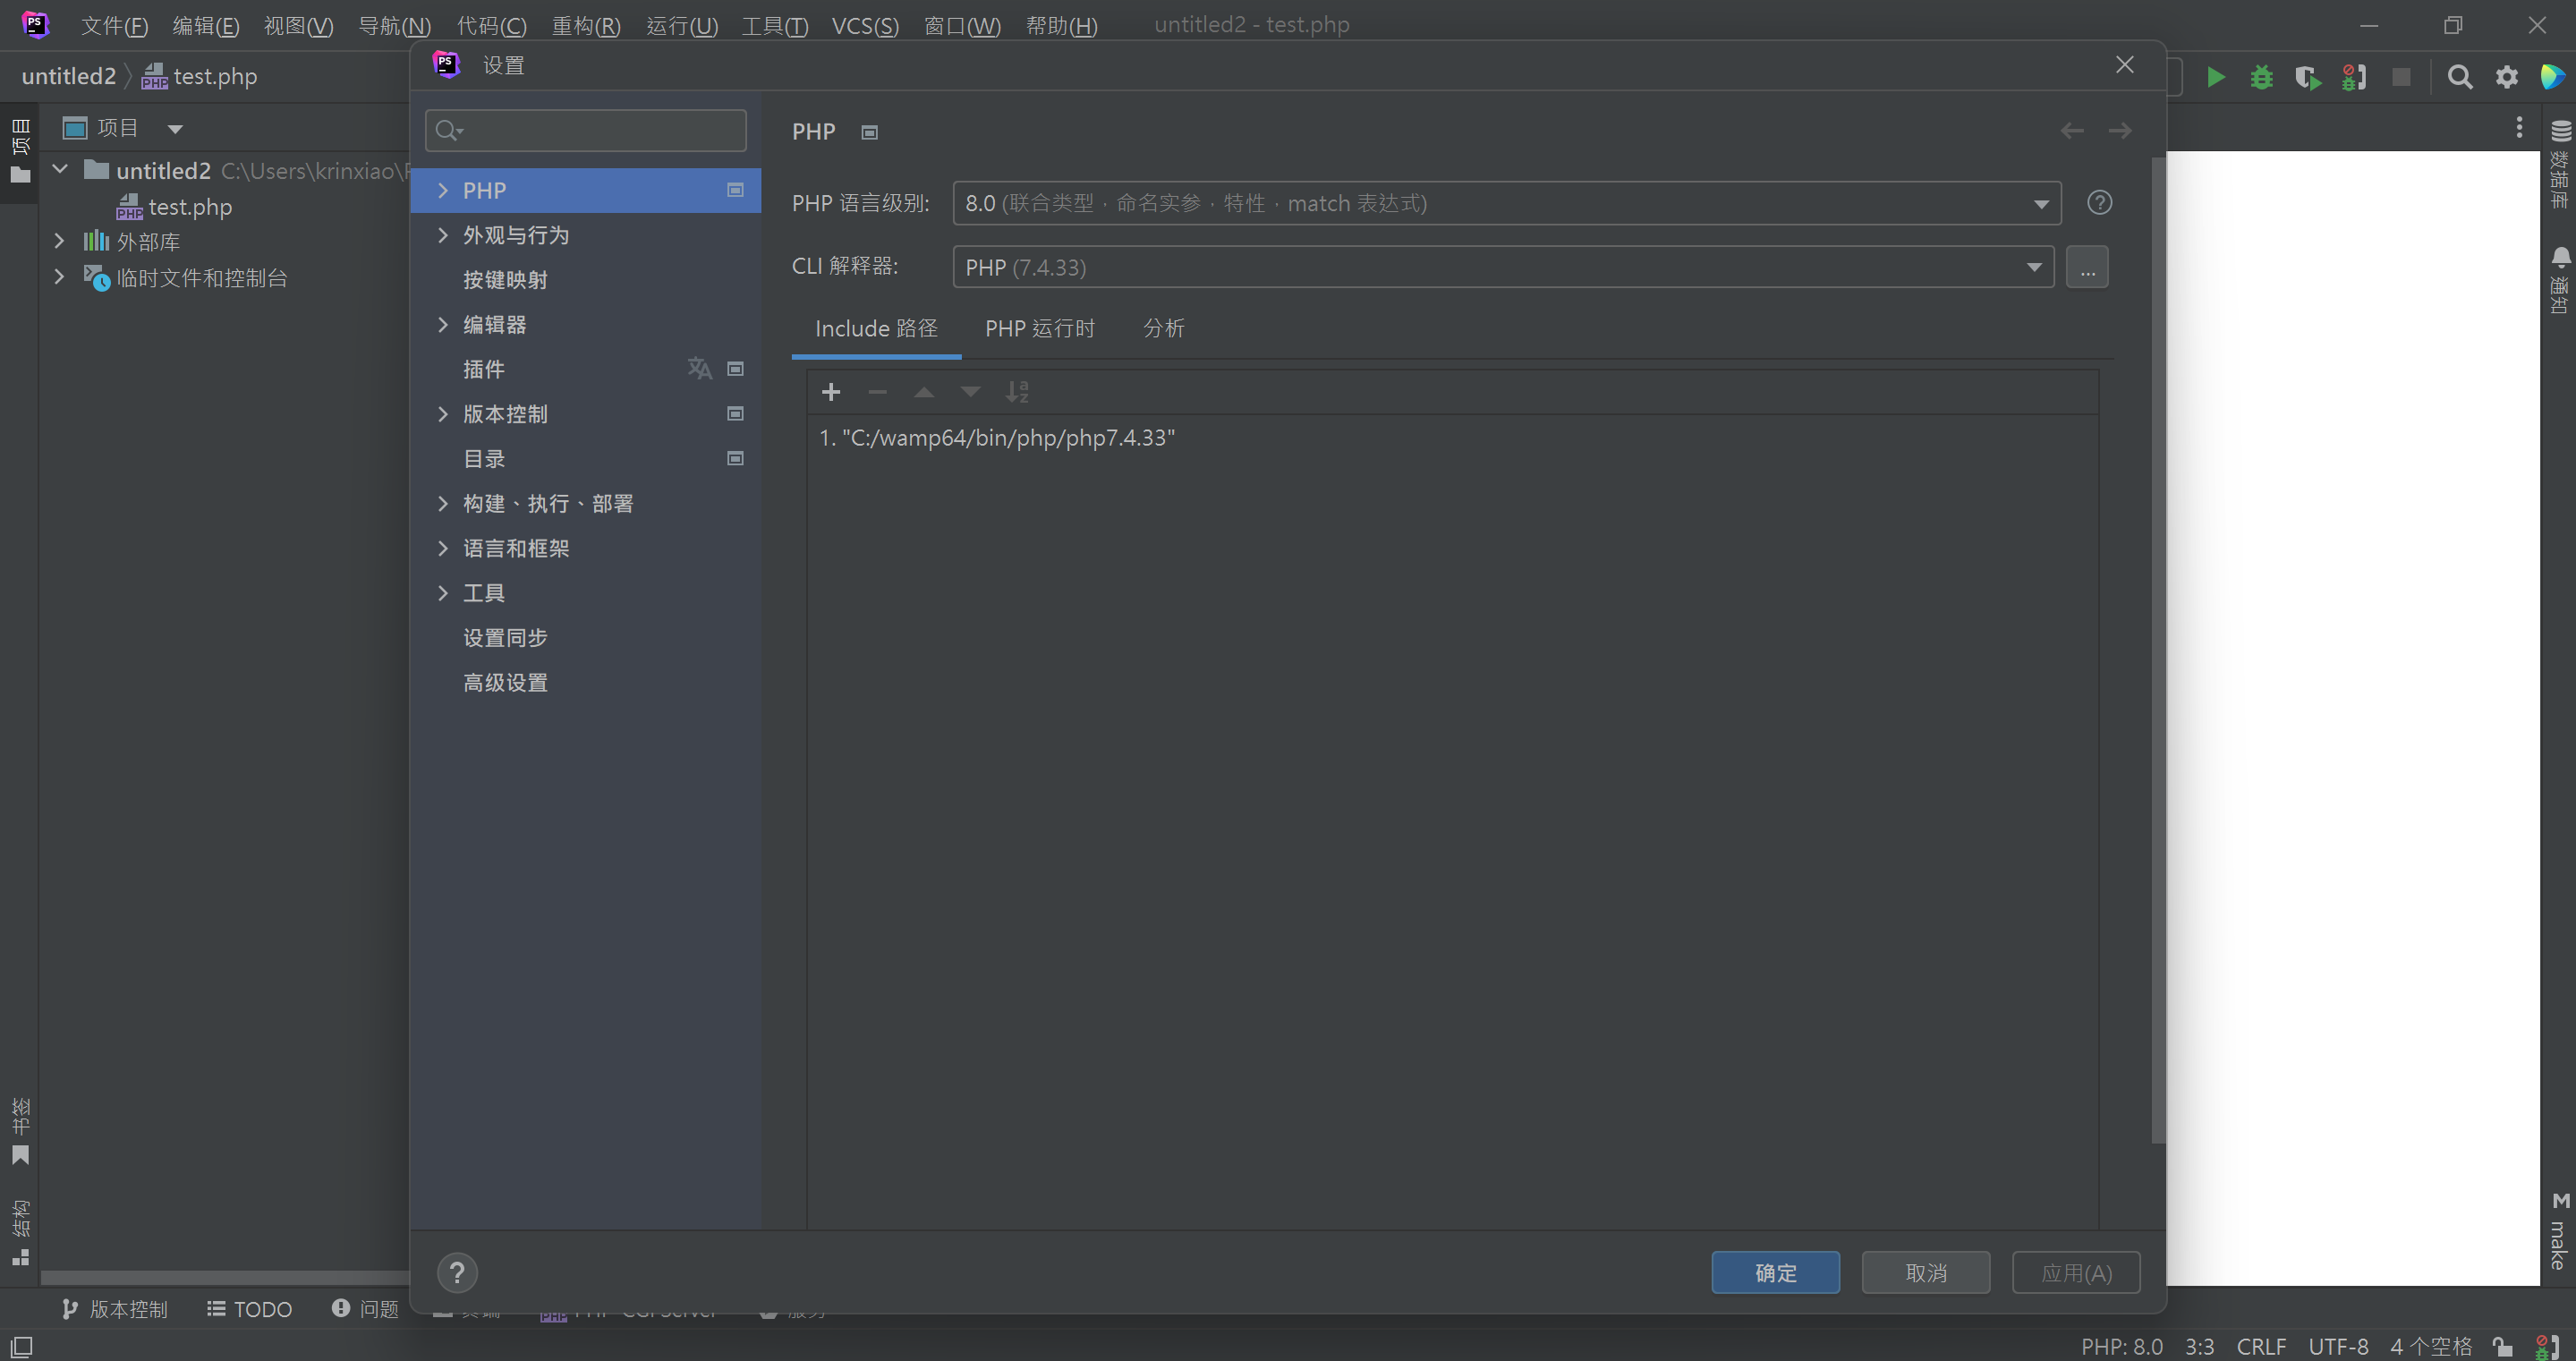Toggle tool window quick access icon bottom-left
This screenshot has width=2576, height=1361.
click(21, 1347)
